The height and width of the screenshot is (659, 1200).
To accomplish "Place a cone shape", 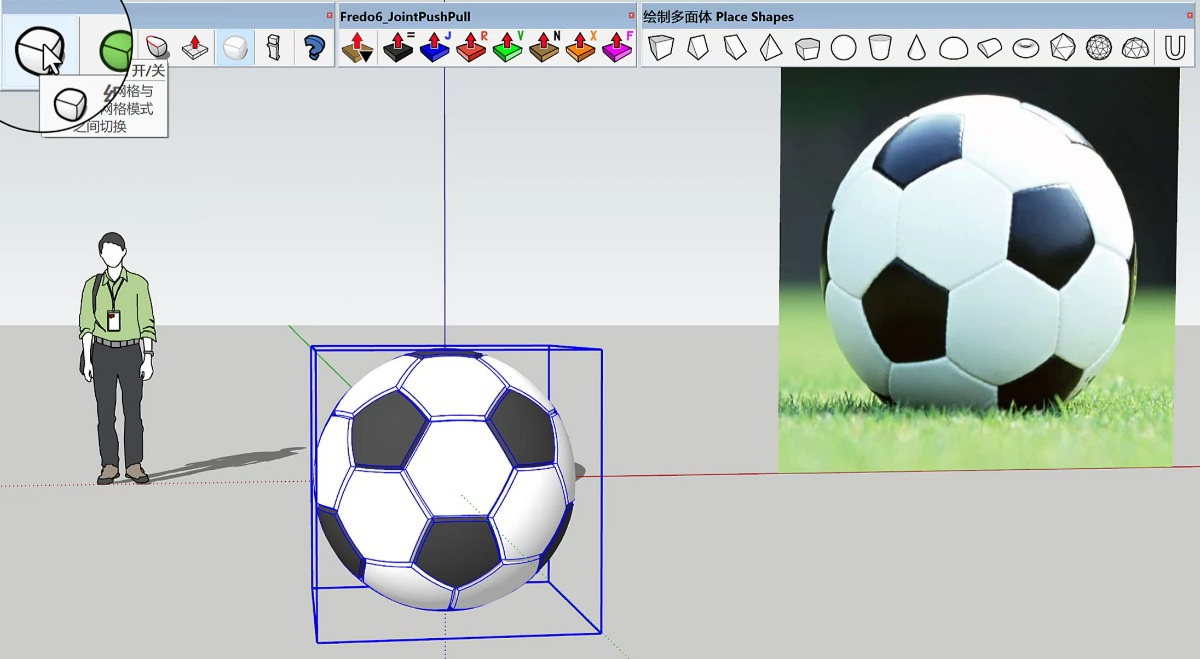I will tap(916, 47).
